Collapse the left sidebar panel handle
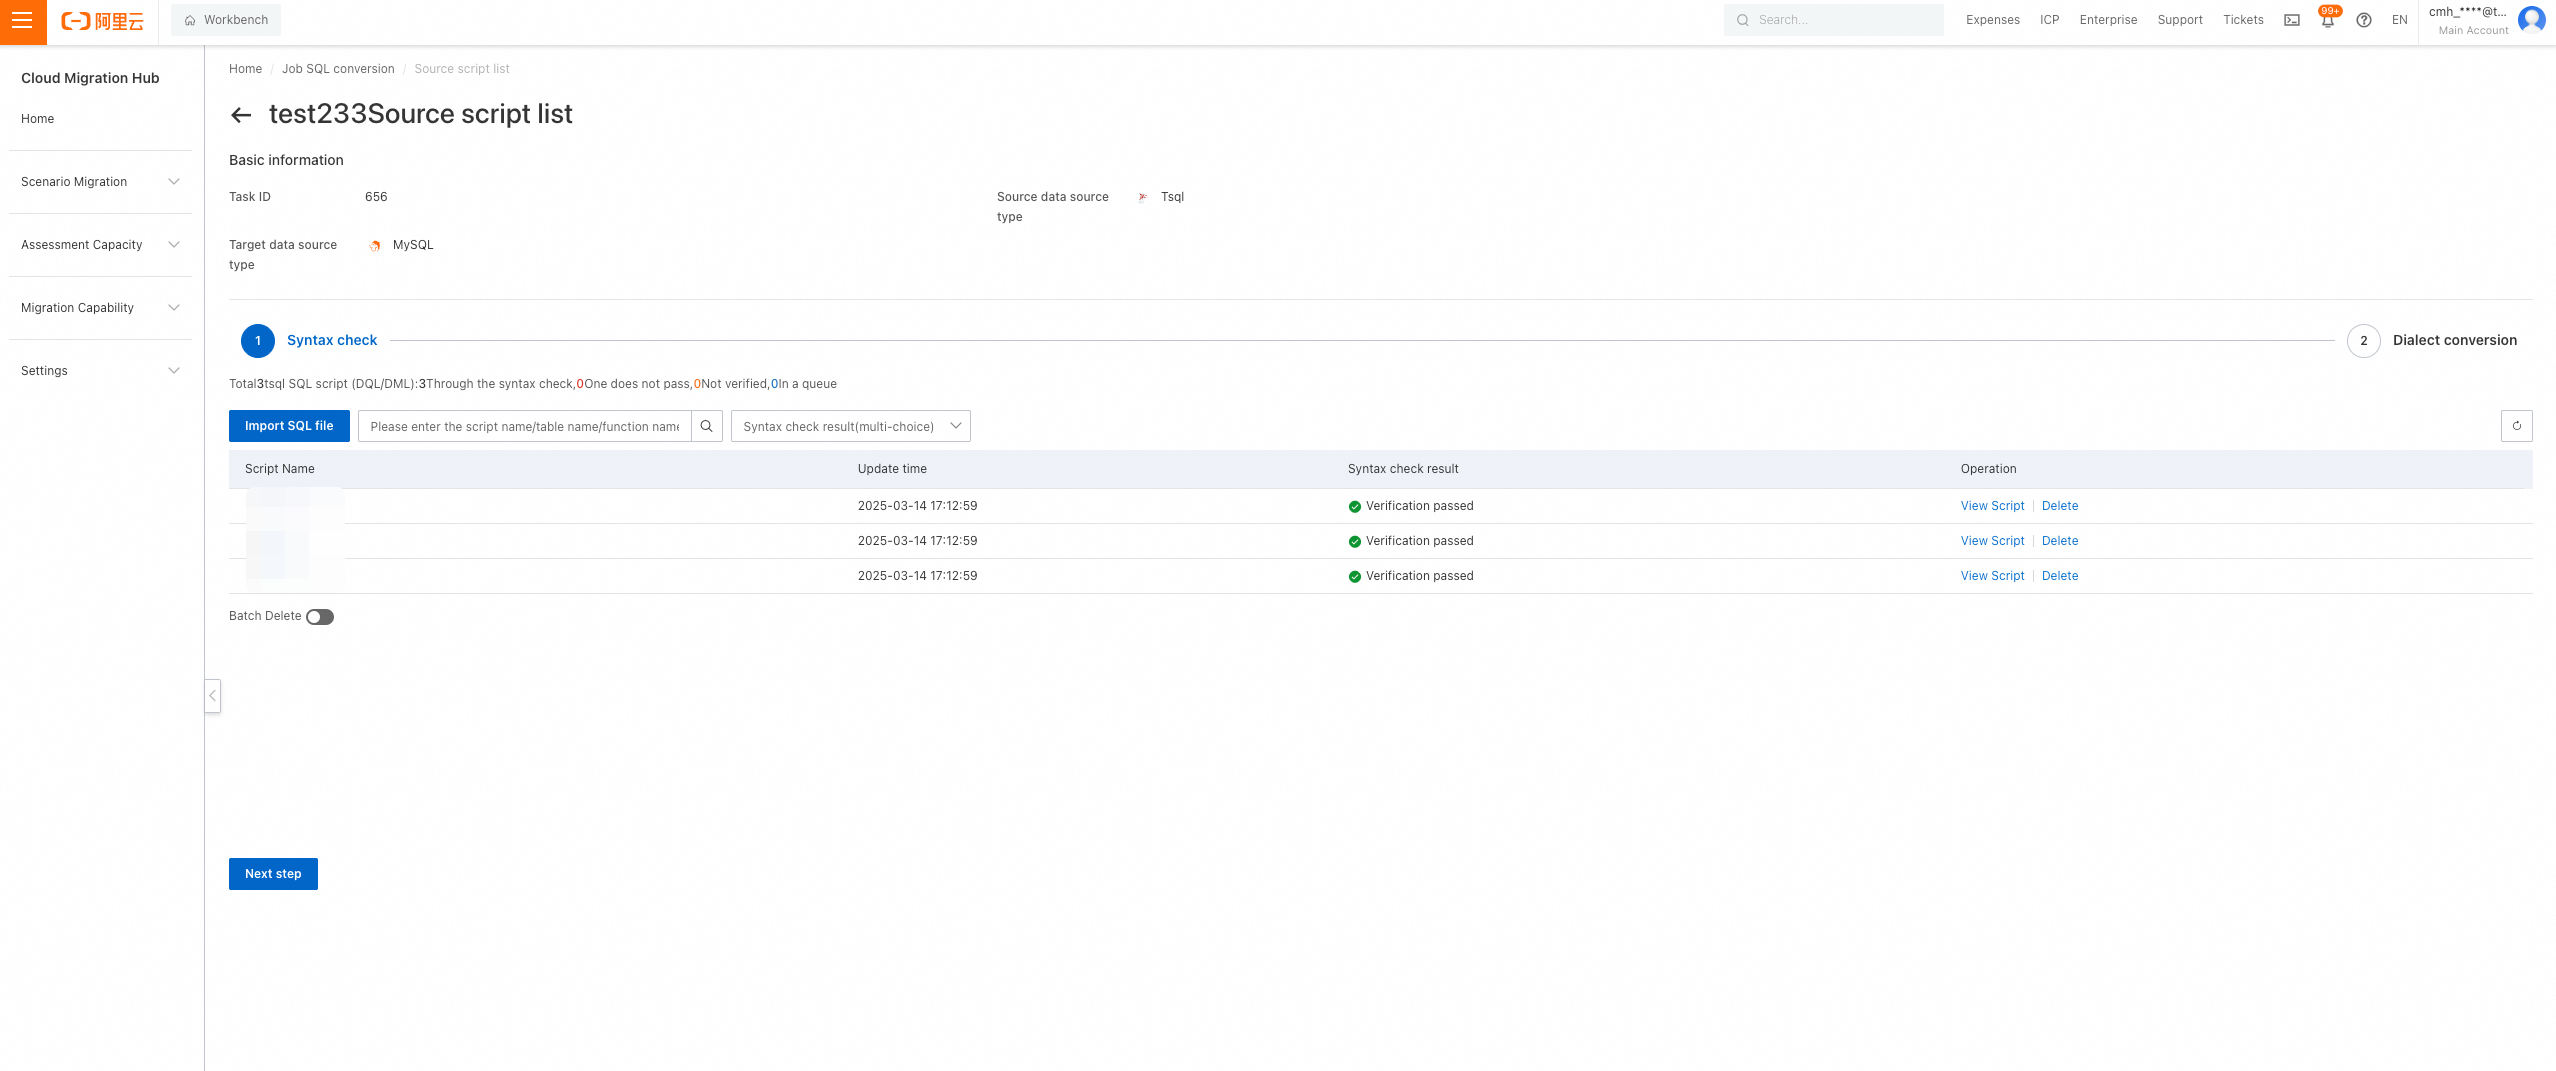2556x1071 pixels. click(212, 695)
